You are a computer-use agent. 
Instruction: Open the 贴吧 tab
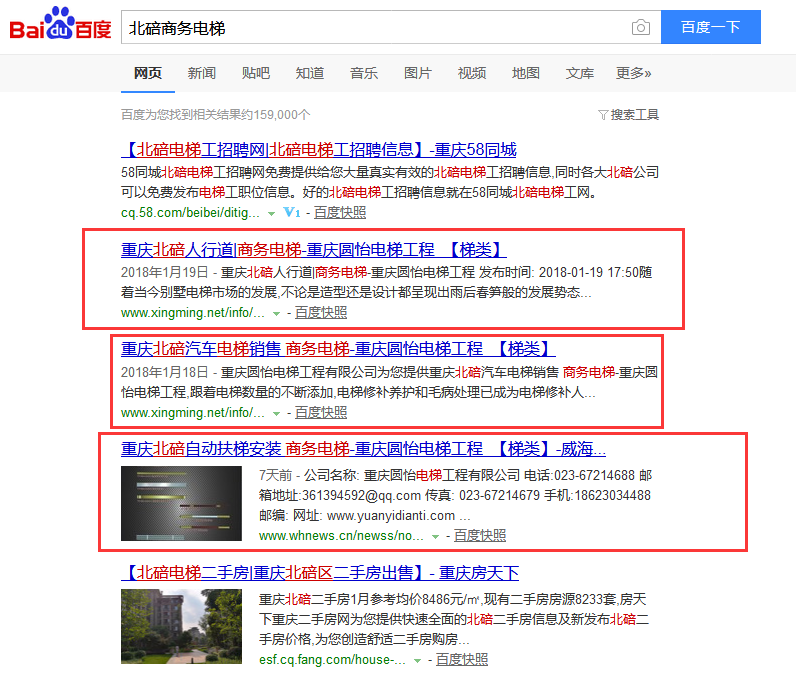pyautogui.click(x=256, y=73)
